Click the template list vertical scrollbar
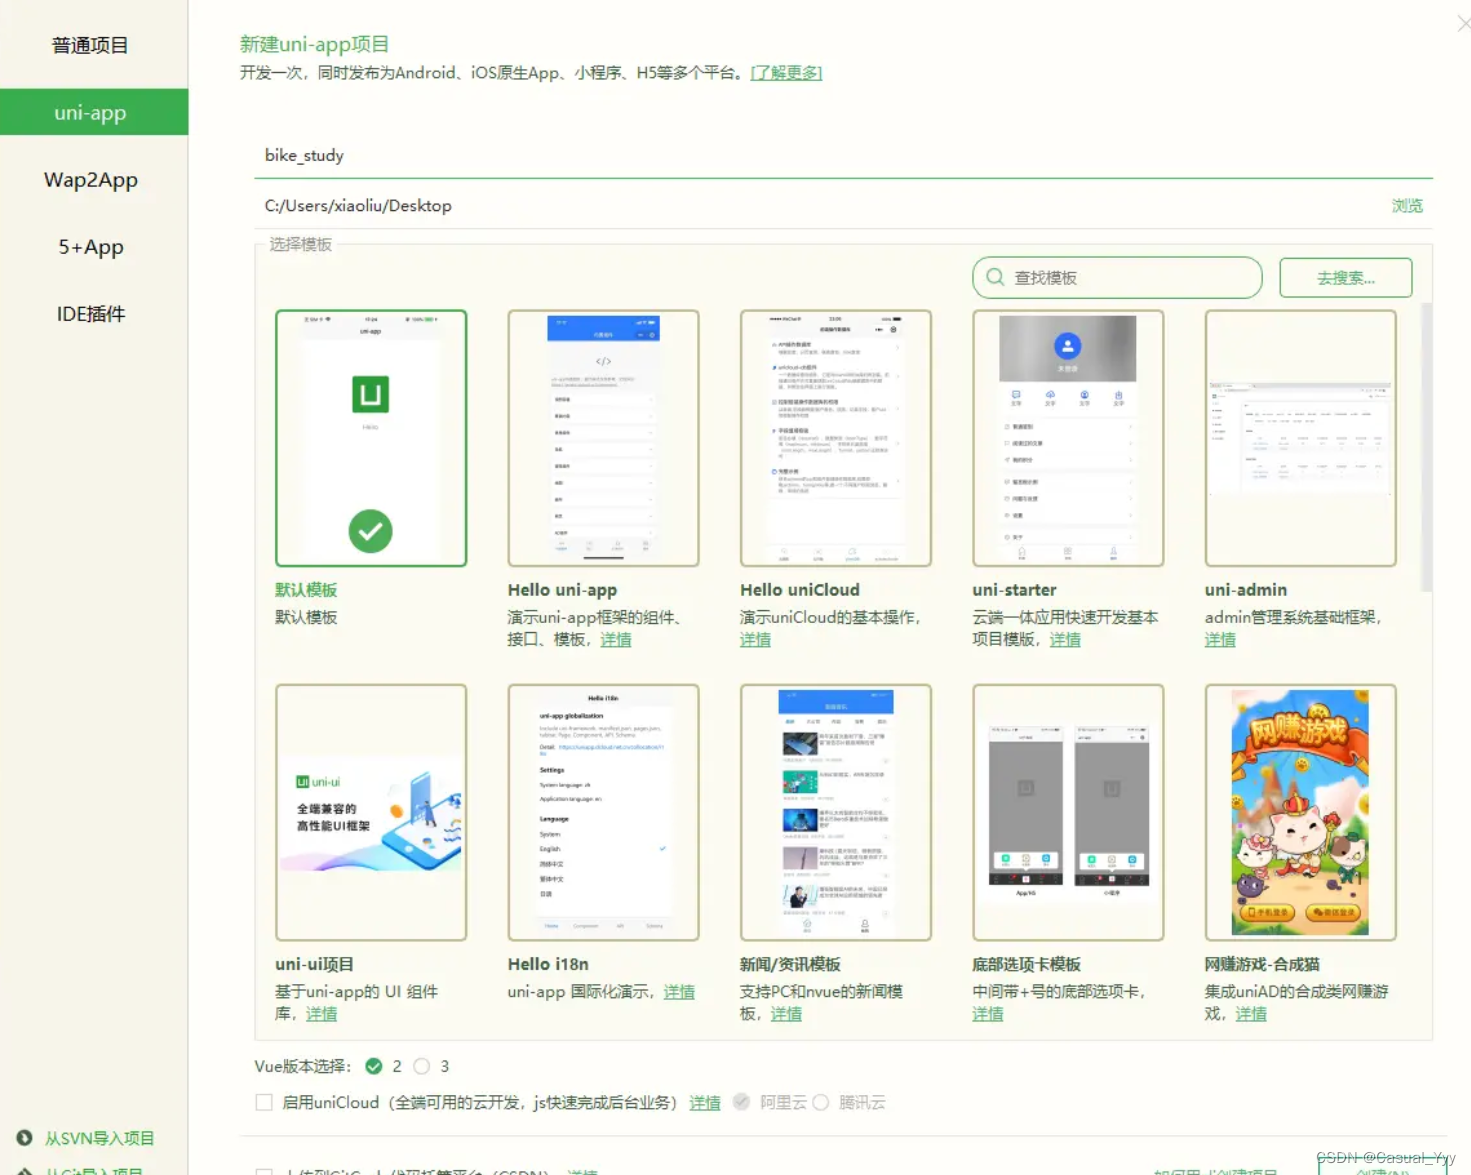 click(1426, 446)
